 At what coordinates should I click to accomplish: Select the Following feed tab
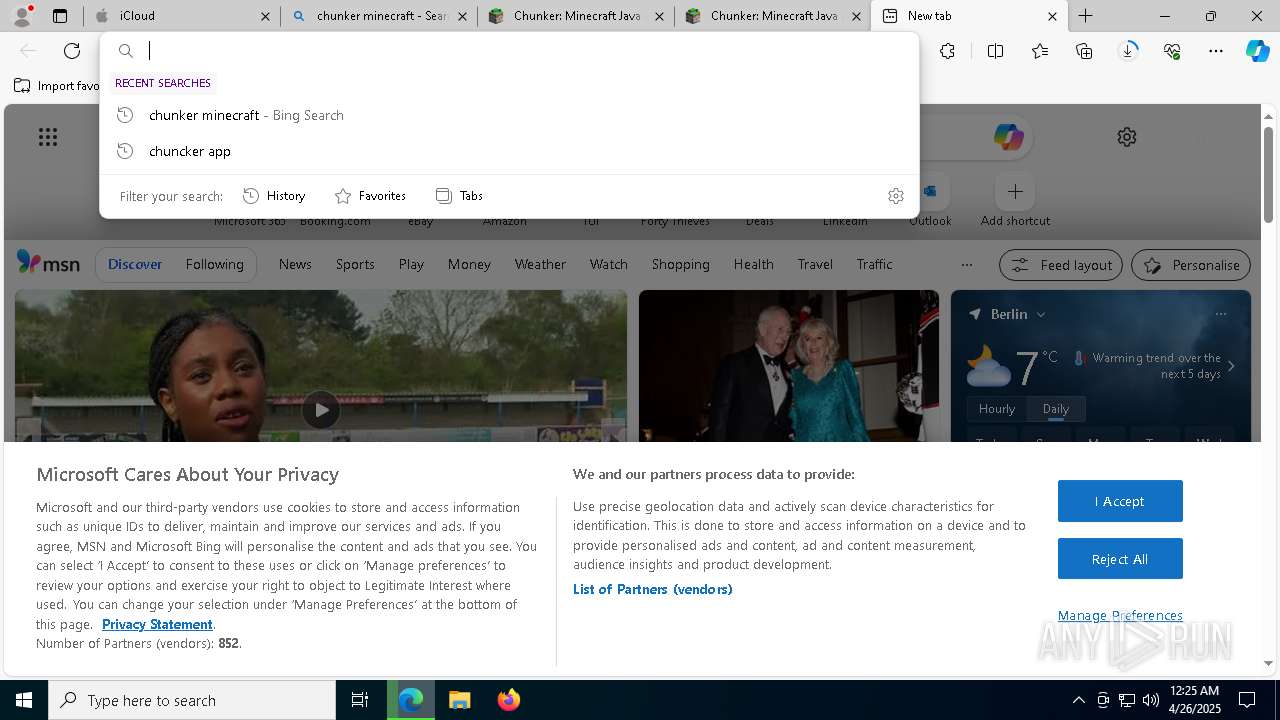(214, 264)
